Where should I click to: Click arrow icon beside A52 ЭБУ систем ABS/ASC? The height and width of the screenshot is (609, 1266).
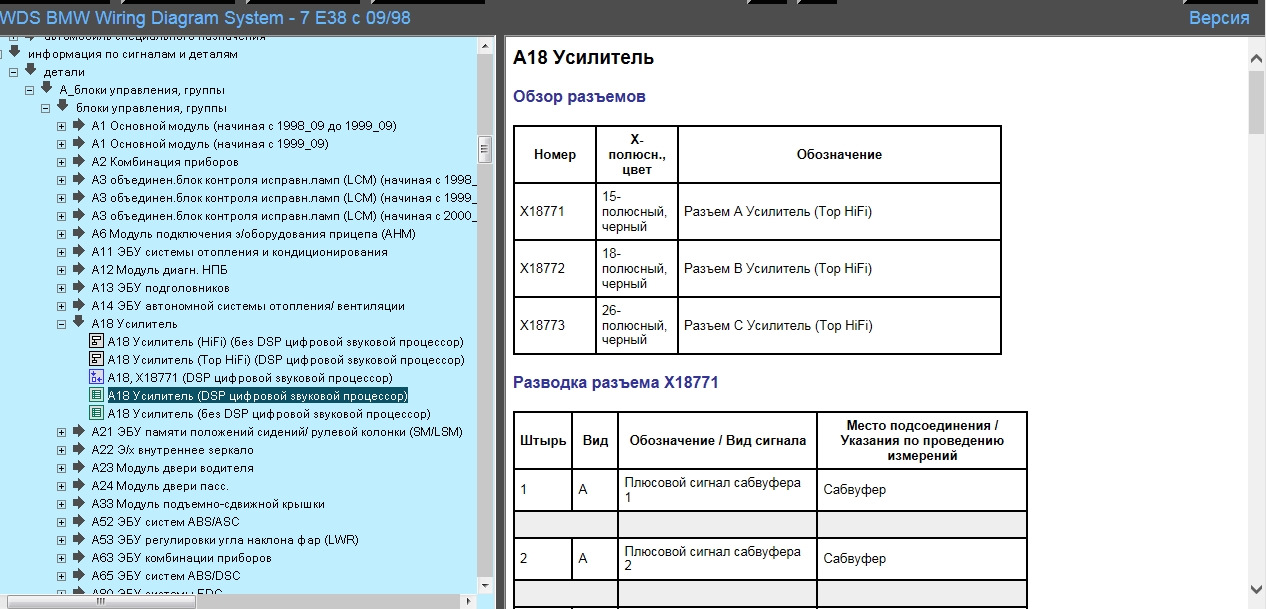coord(78,521)
